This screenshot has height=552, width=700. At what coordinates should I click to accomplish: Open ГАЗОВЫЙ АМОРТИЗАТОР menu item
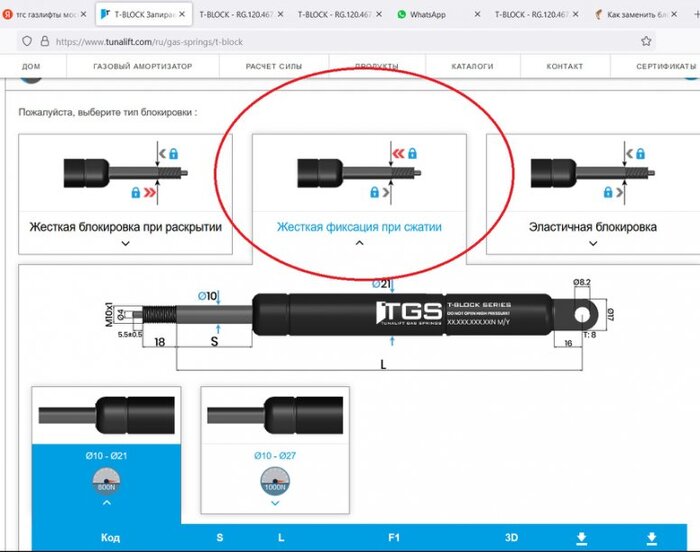click(x=143, y=66)
